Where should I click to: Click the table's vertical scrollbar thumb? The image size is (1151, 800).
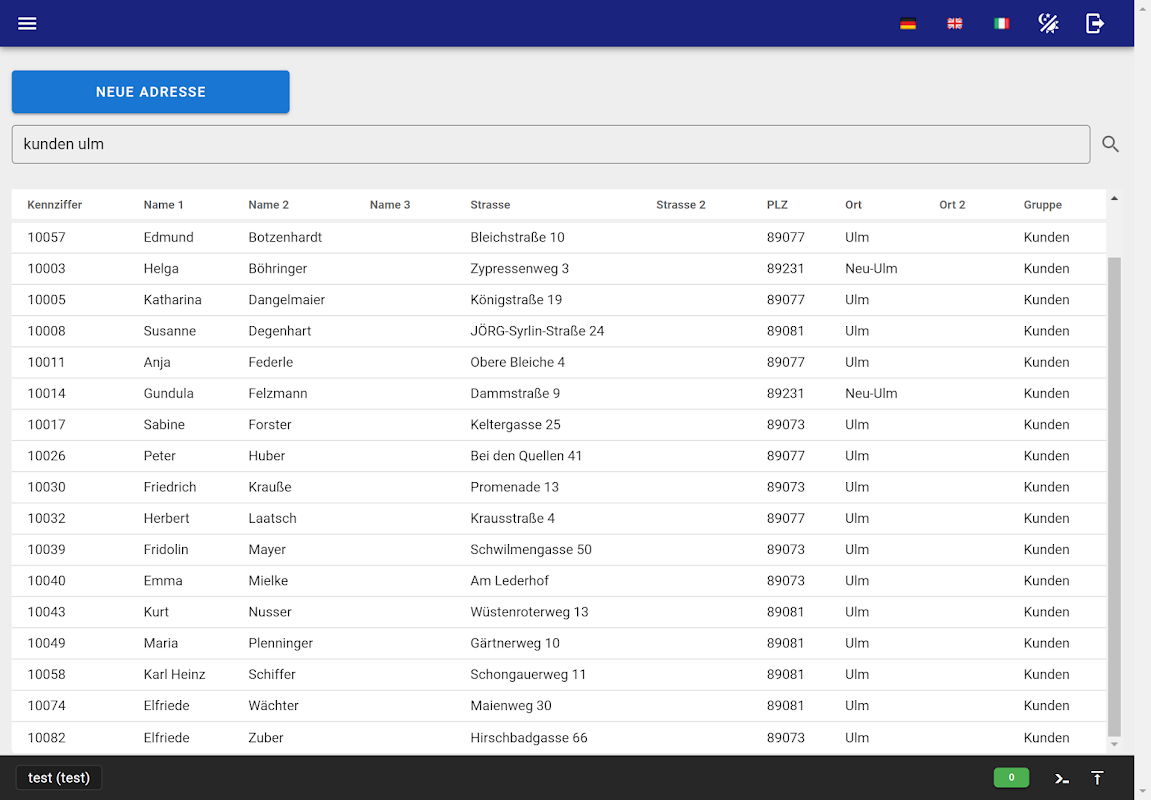pos(1114,496)
